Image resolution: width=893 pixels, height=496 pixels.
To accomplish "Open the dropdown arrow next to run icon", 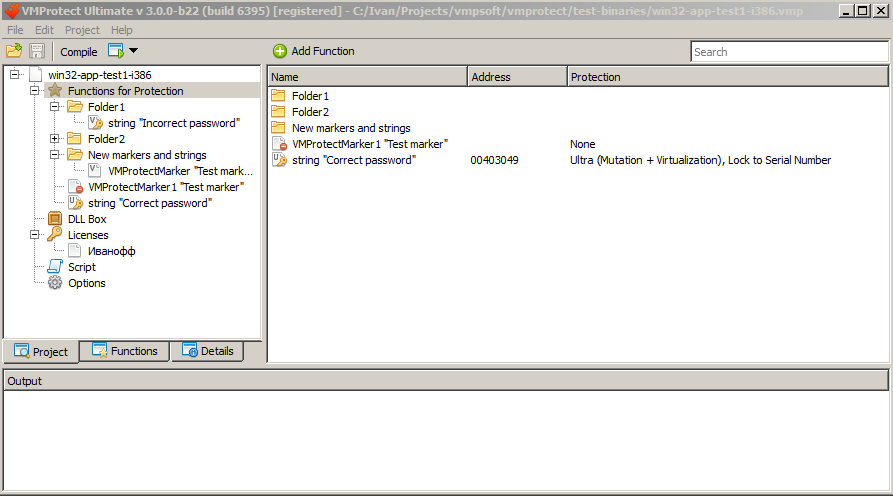I will tap(133, 51).
